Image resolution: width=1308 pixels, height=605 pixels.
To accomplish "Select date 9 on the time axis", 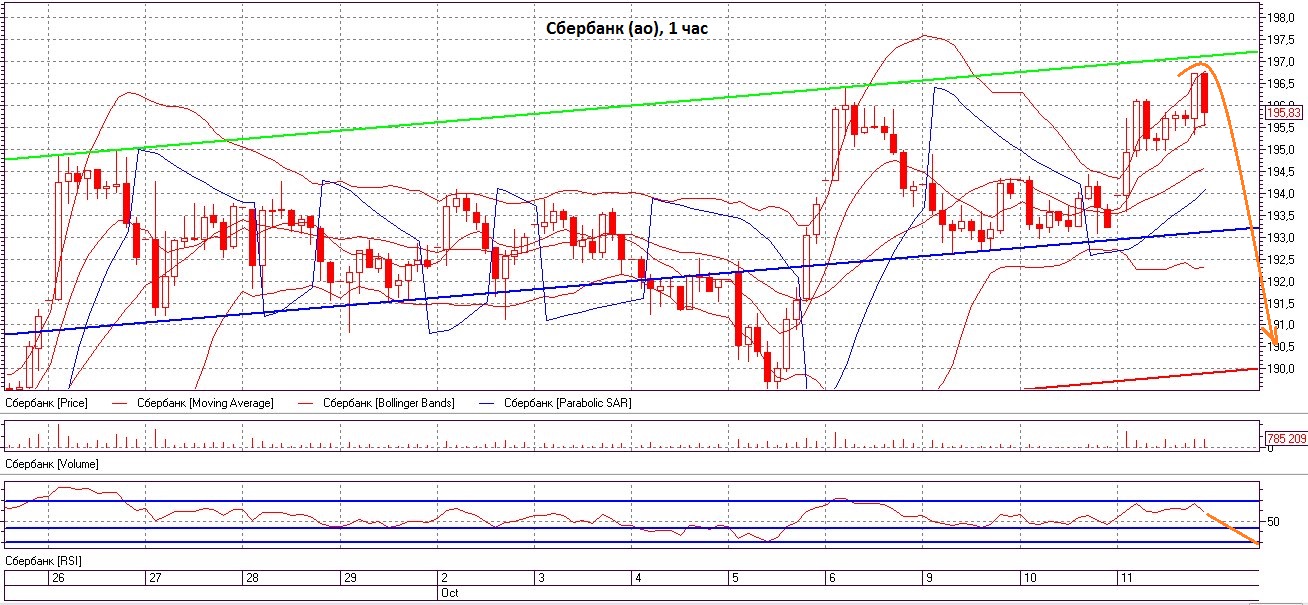I will tap(929, 578).
